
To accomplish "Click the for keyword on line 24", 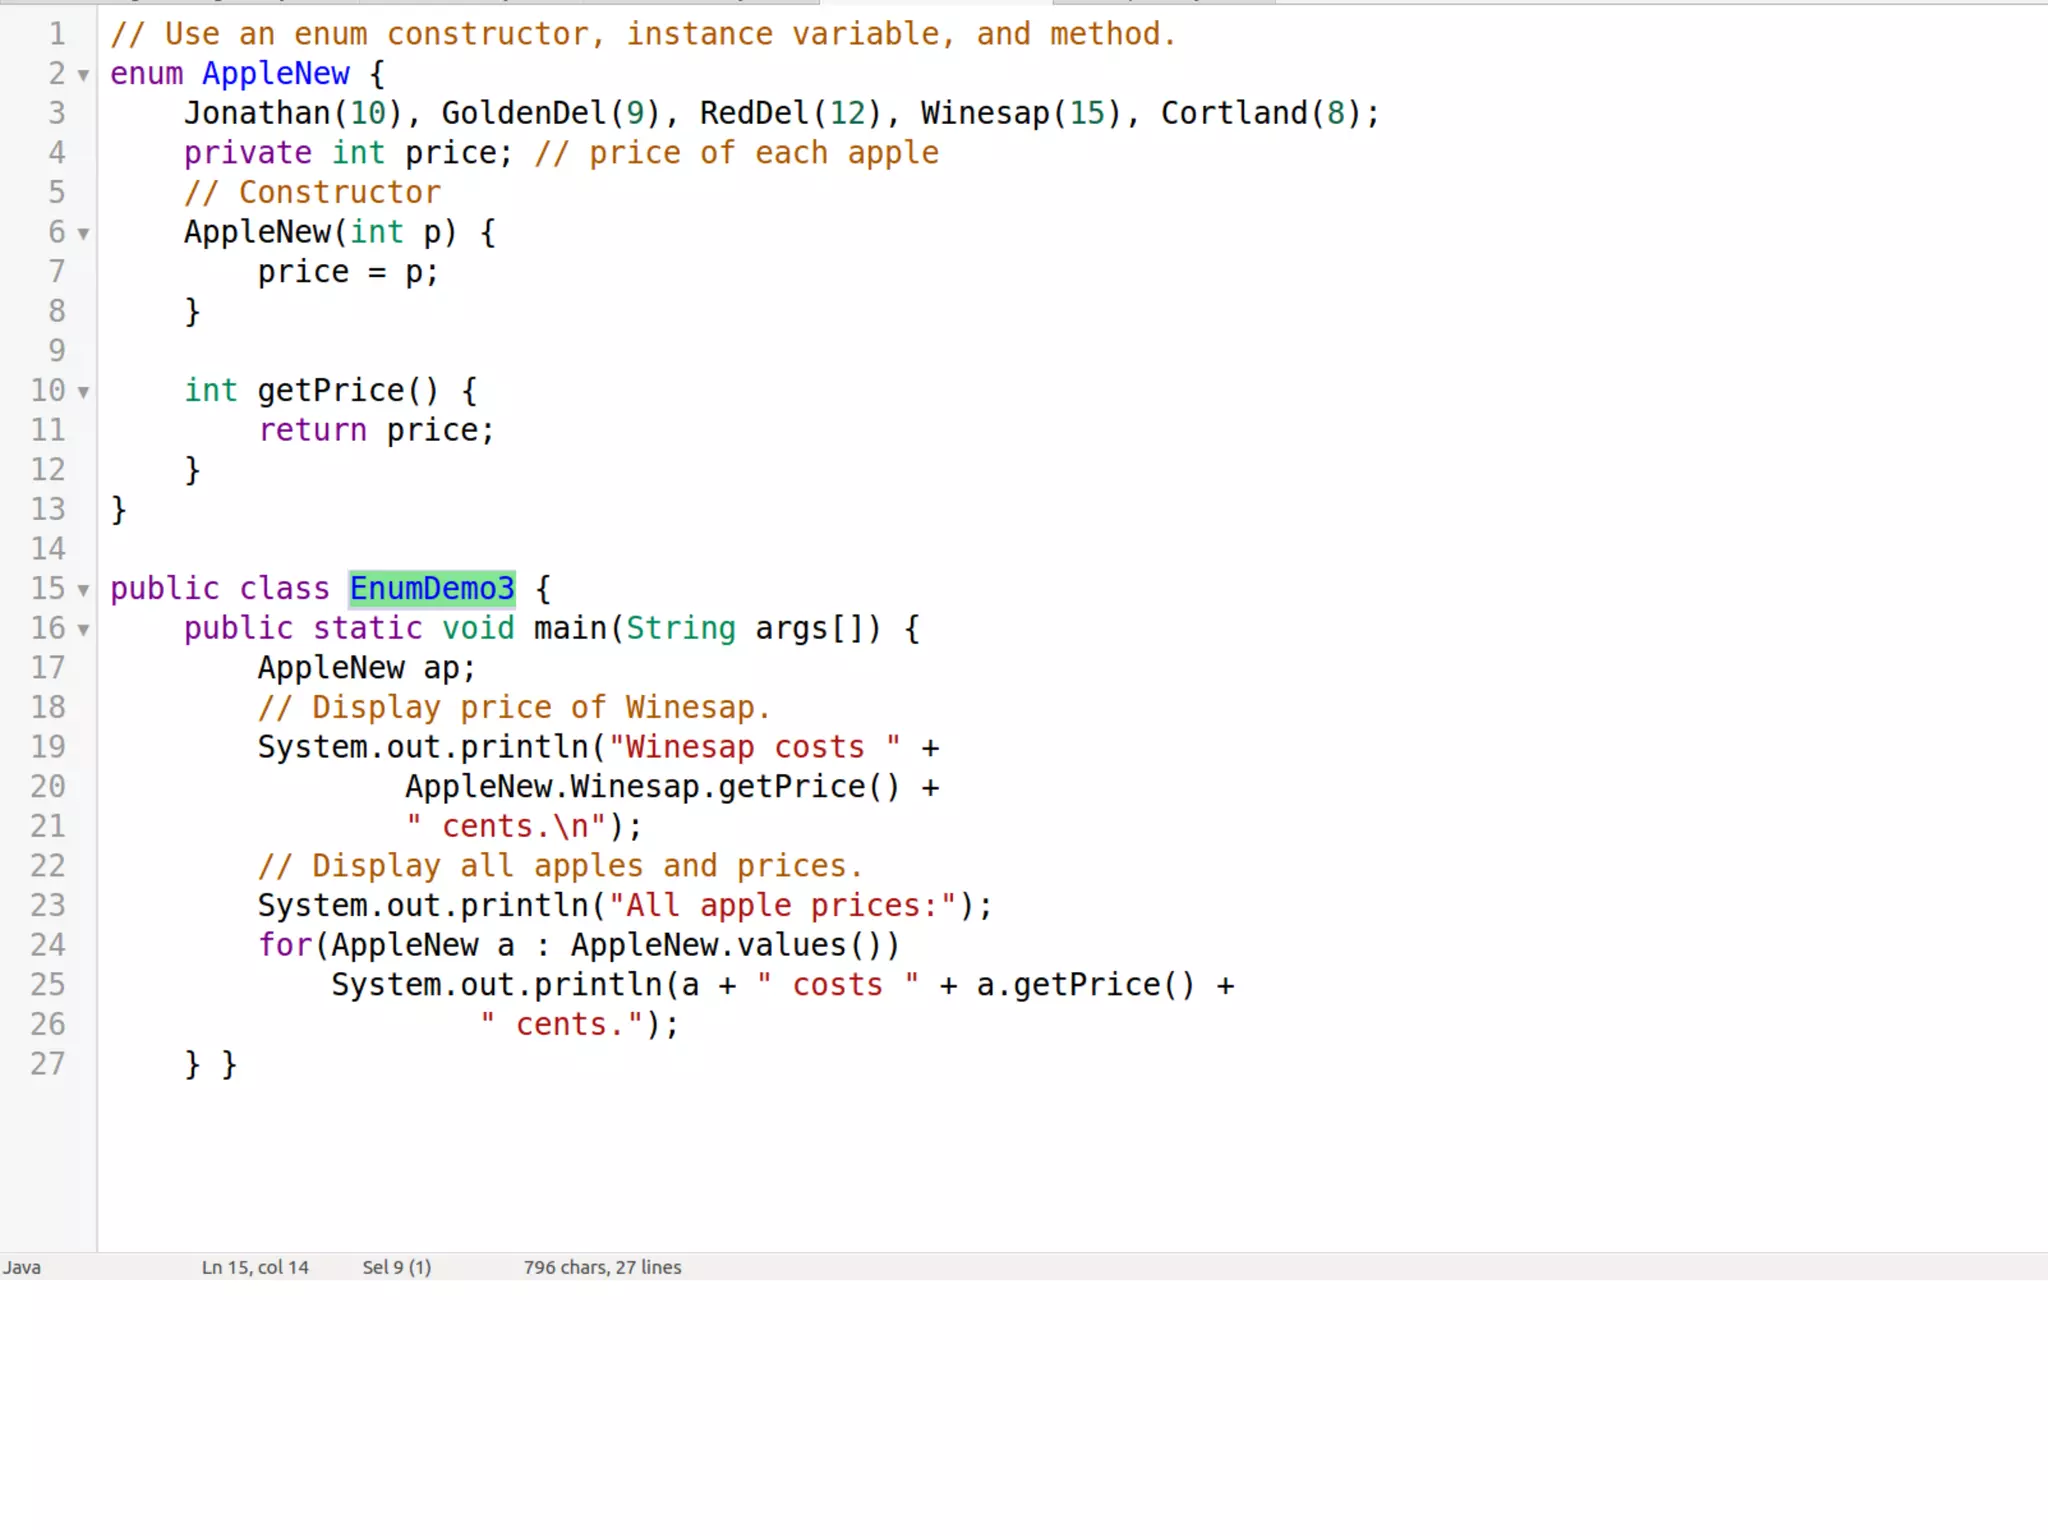I will click(x=285, y=945).
